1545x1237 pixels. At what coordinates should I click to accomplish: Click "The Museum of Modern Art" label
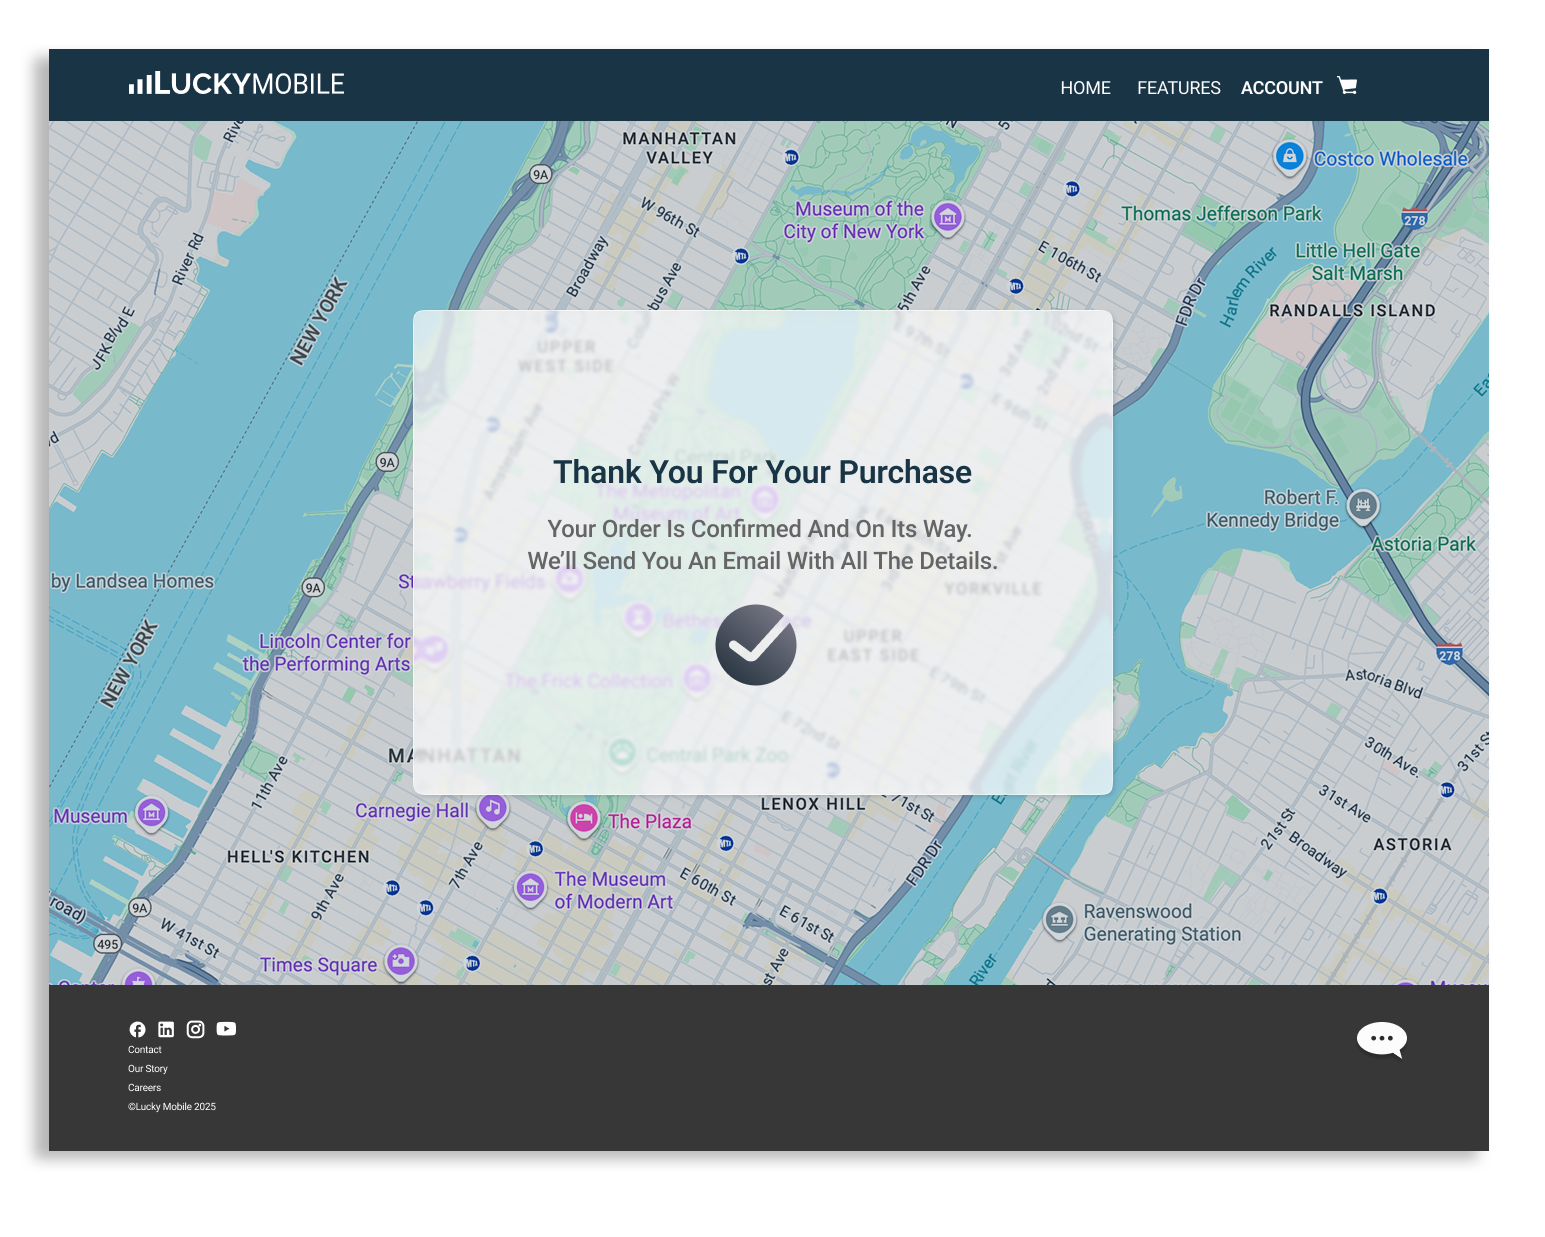tap(613, 890)
